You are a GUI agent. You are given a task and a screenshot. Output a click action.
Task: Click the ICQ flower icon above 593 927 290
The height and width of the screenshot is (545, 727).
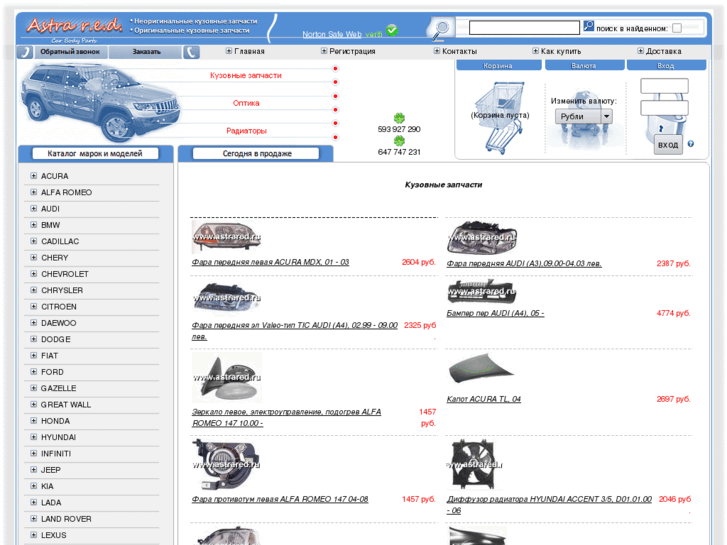(399, 118)
